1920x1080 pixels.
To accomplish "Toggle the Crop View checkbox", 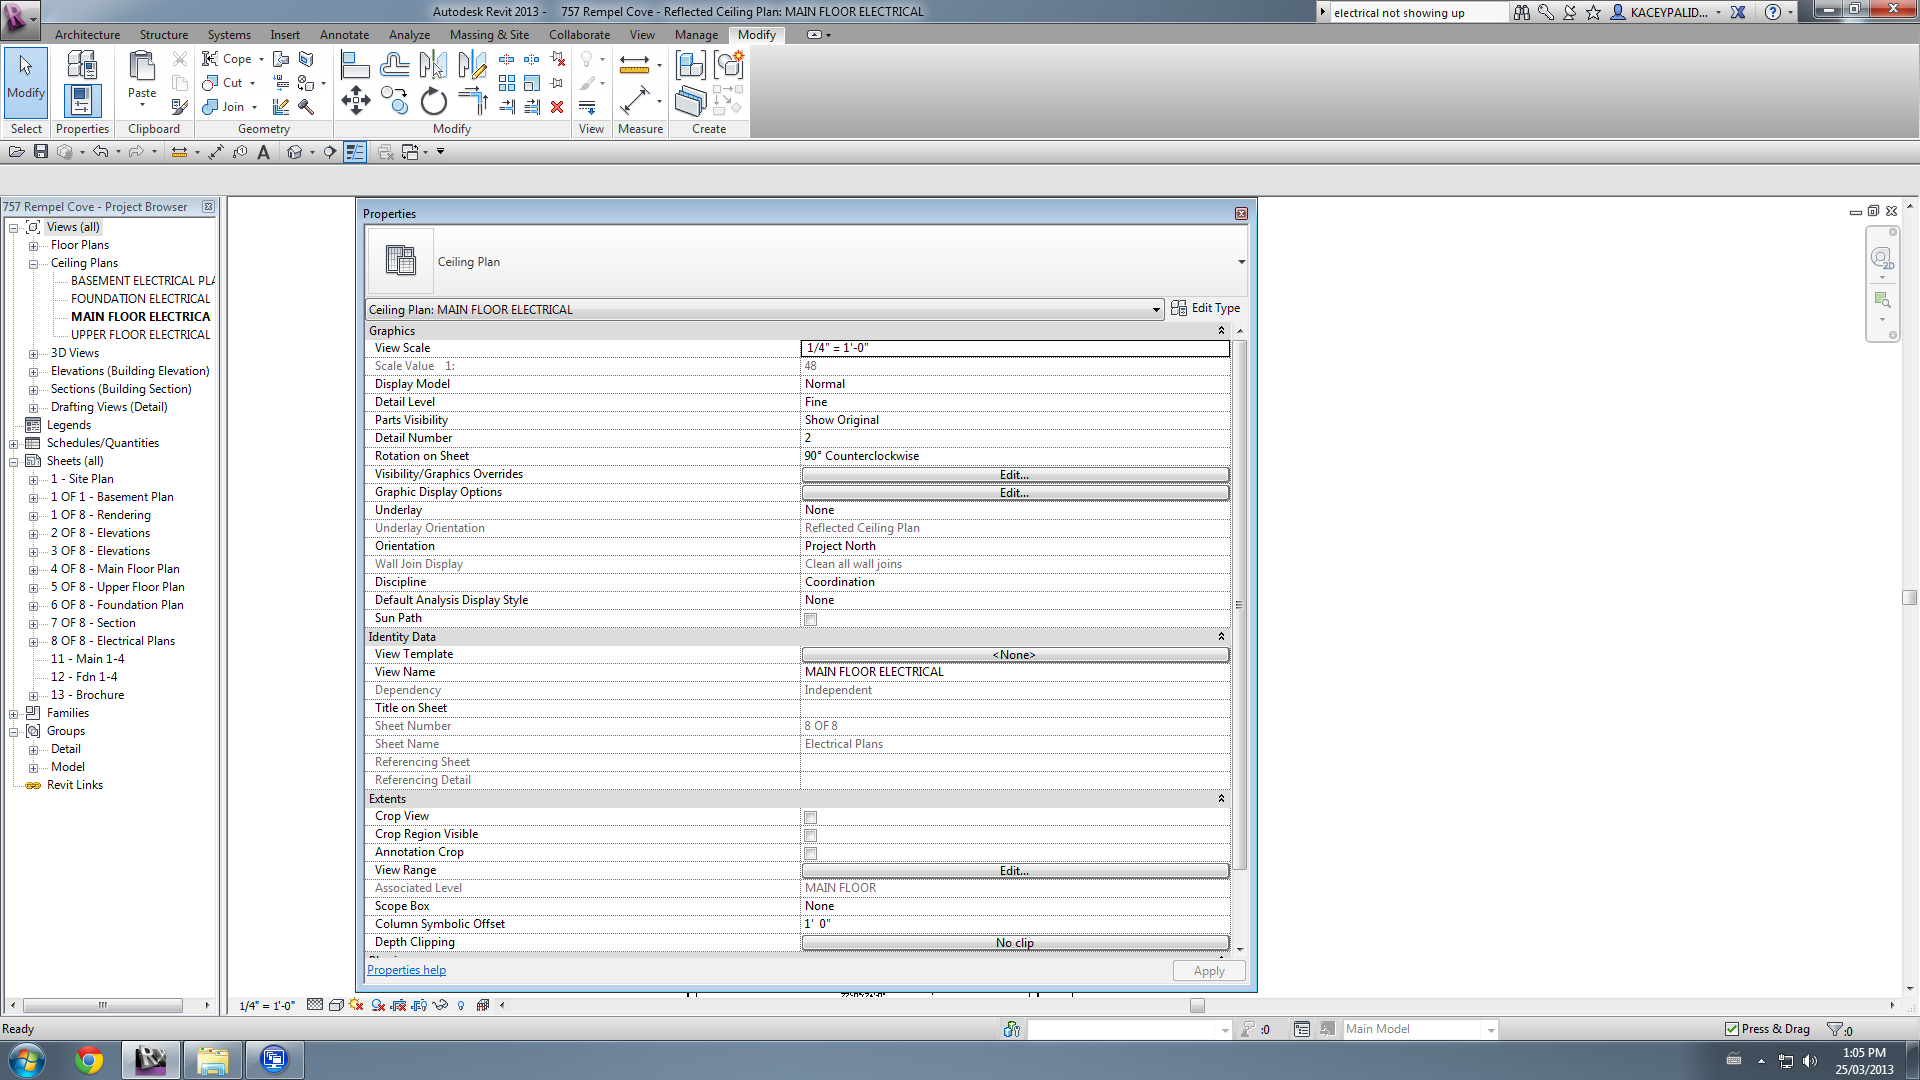I will coord(811,818).
